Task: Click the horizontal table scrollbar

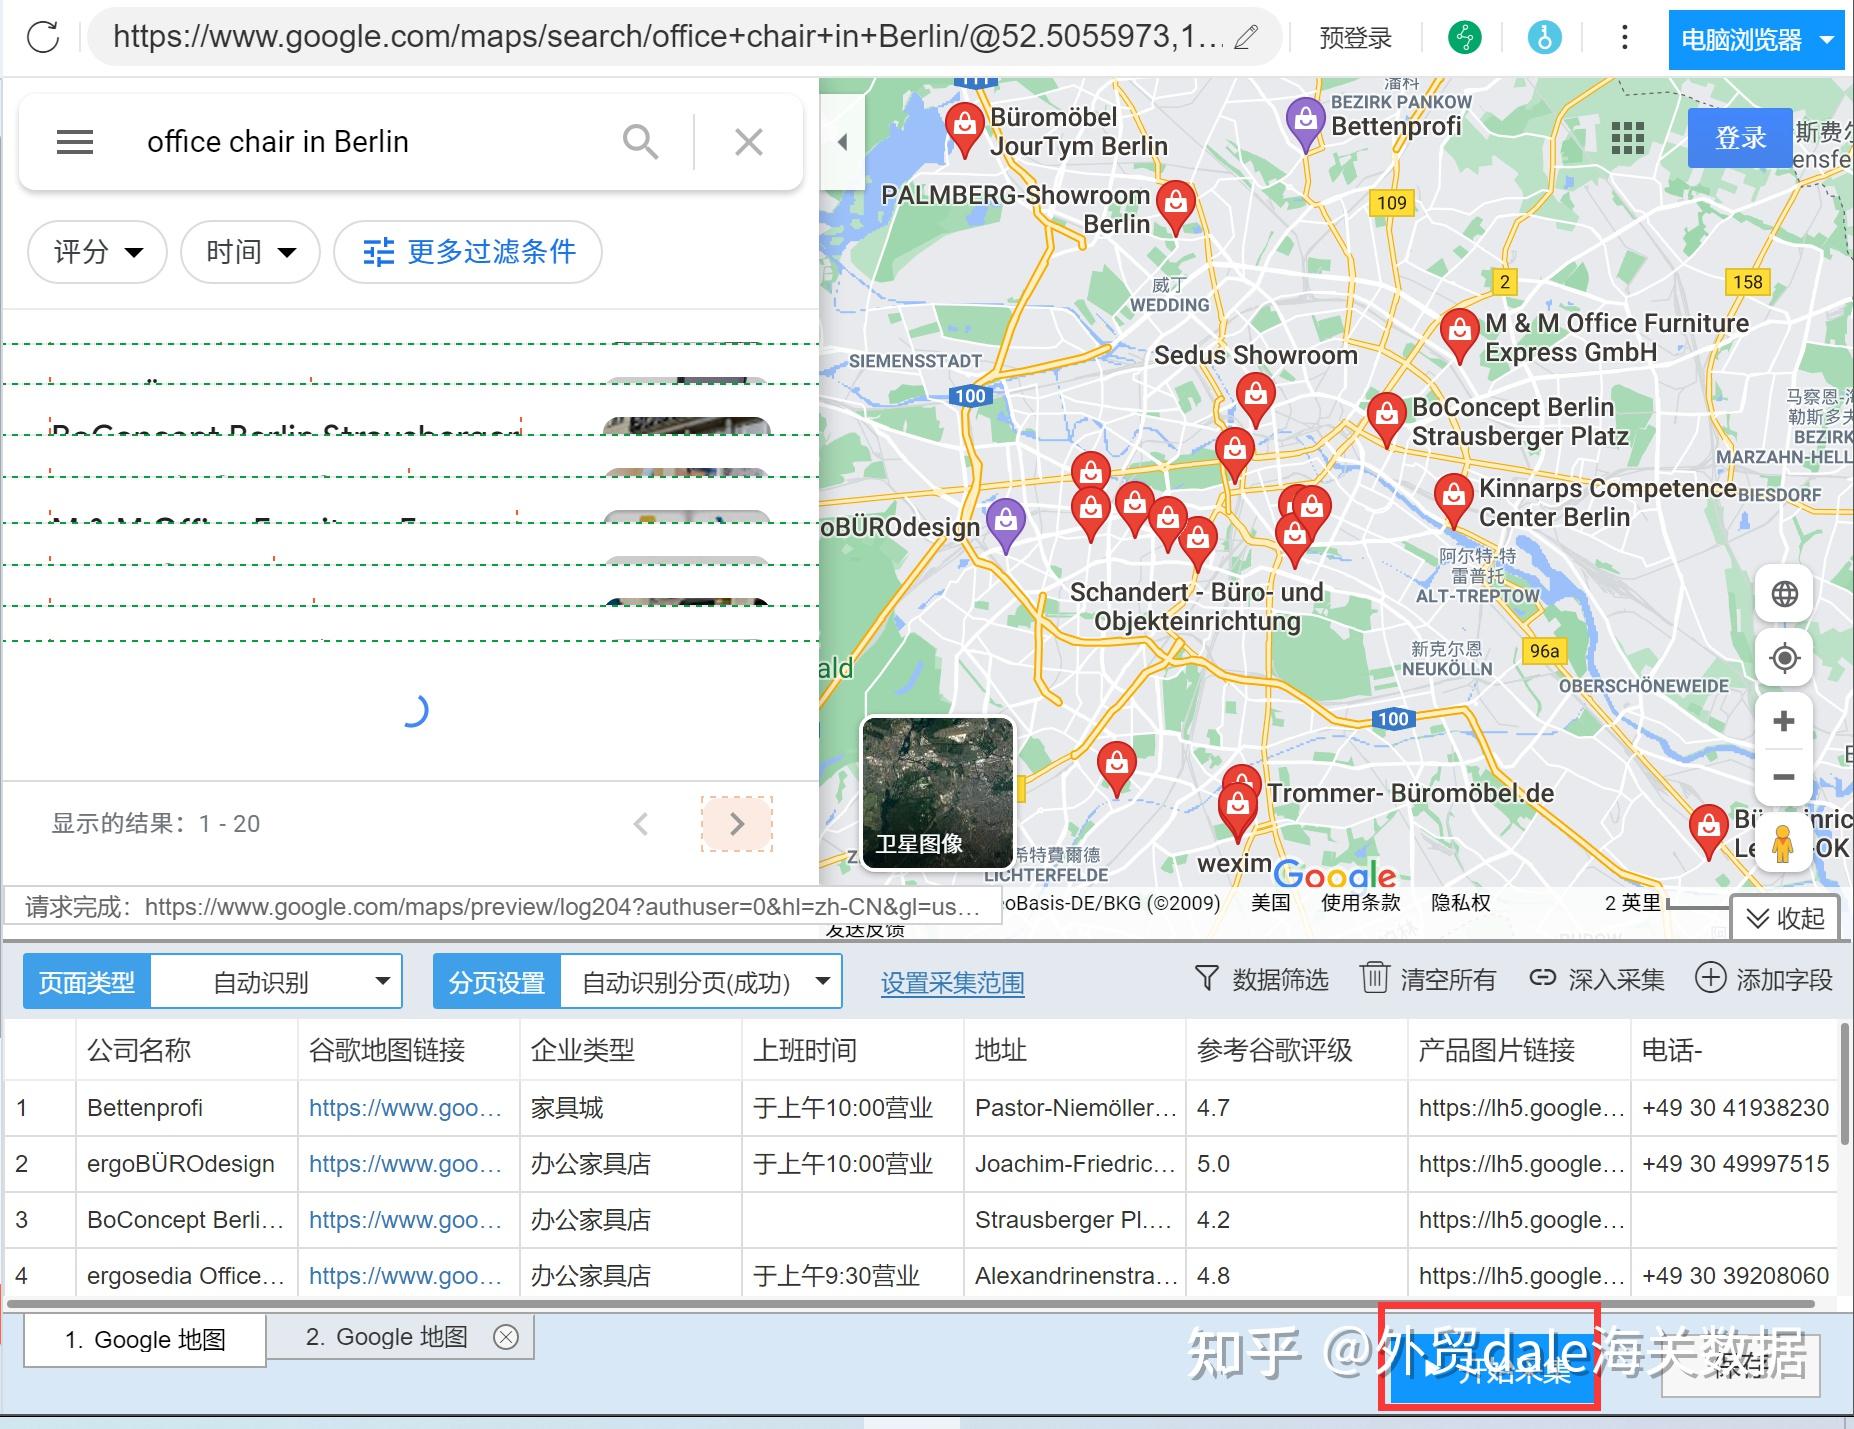Action: tap(910, 1304)
